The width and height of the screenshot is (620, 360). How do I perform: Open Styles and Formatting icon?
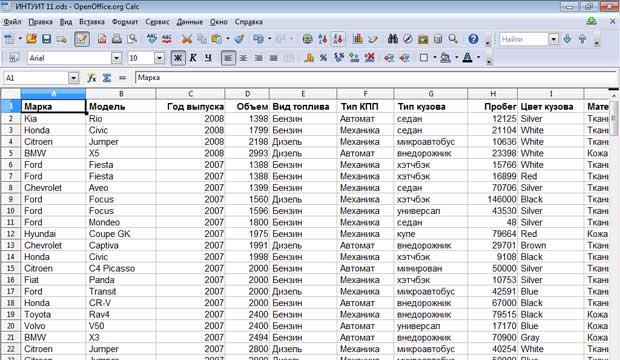coord(14,58)
